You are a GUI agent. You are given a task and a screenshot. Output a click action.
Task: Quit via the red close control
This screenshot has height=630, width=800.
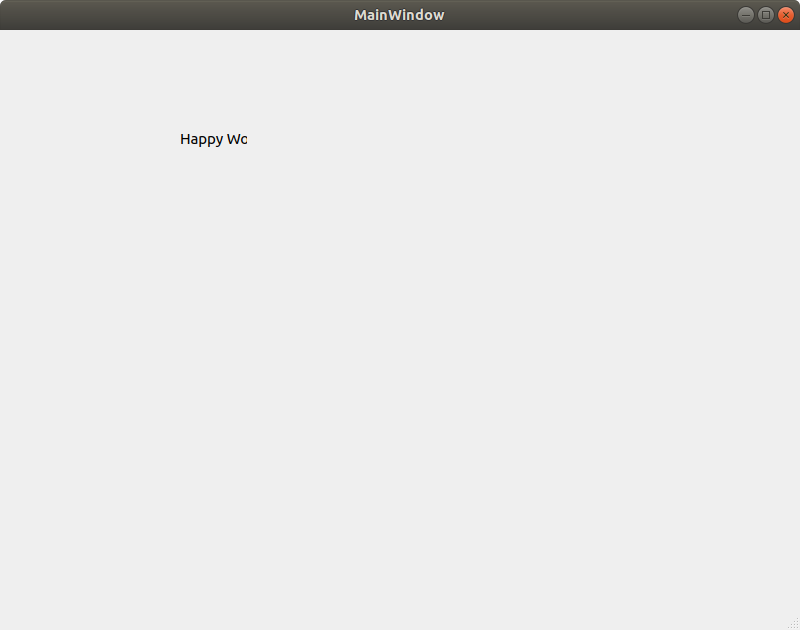786,15
